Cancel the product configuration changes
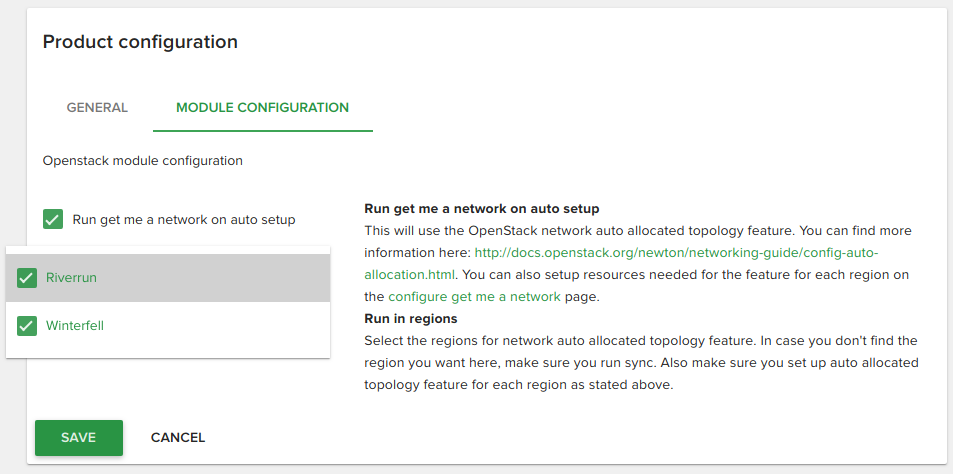 click(177, 438)
